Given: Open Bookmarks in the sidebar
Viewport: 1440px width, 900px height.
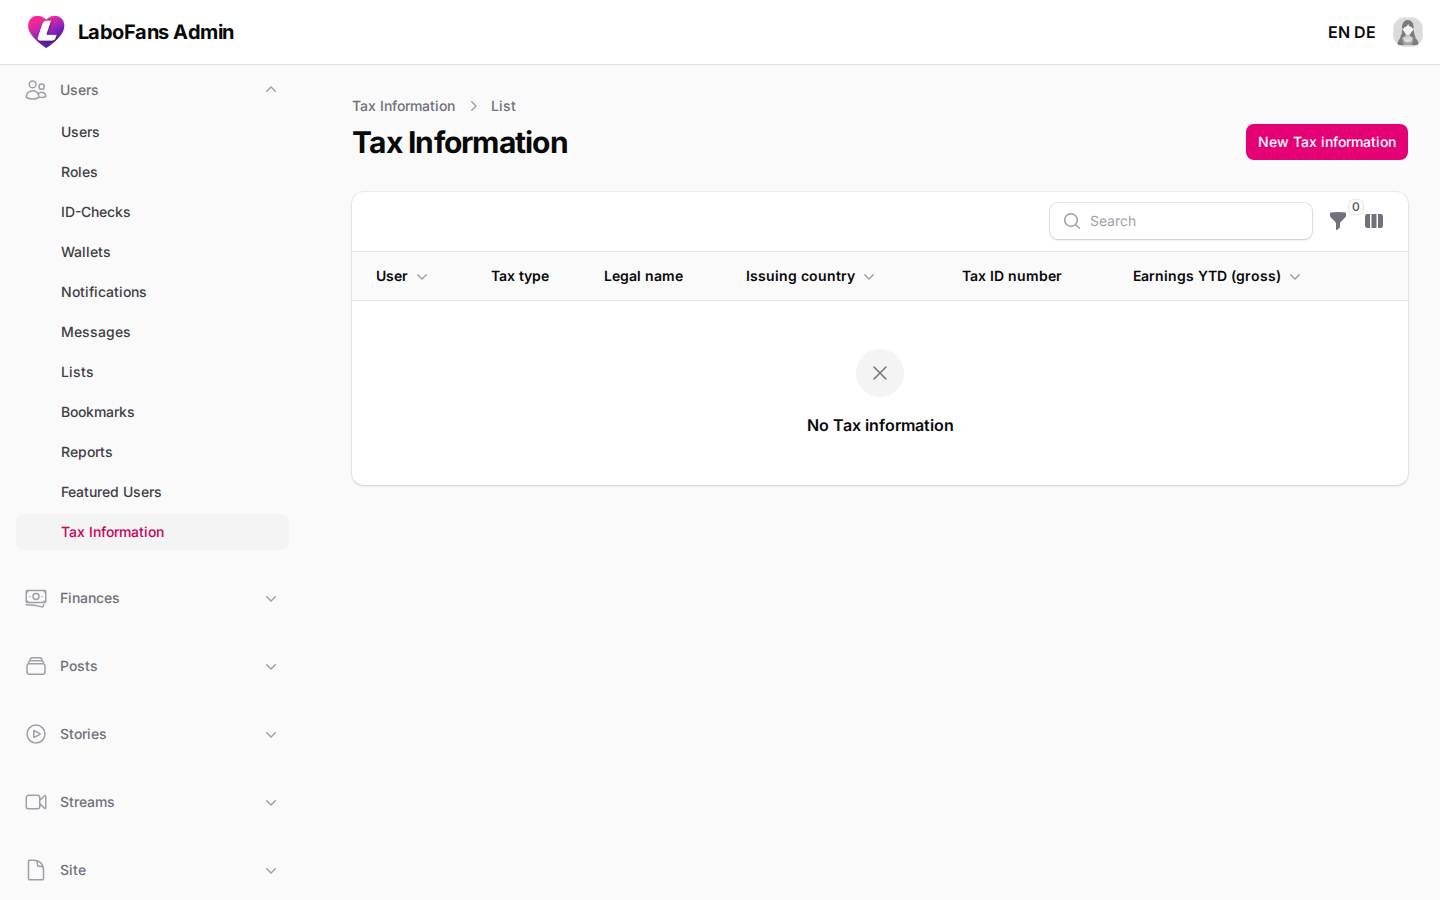Looking at the screenshot, I should [x=152, y=412].
